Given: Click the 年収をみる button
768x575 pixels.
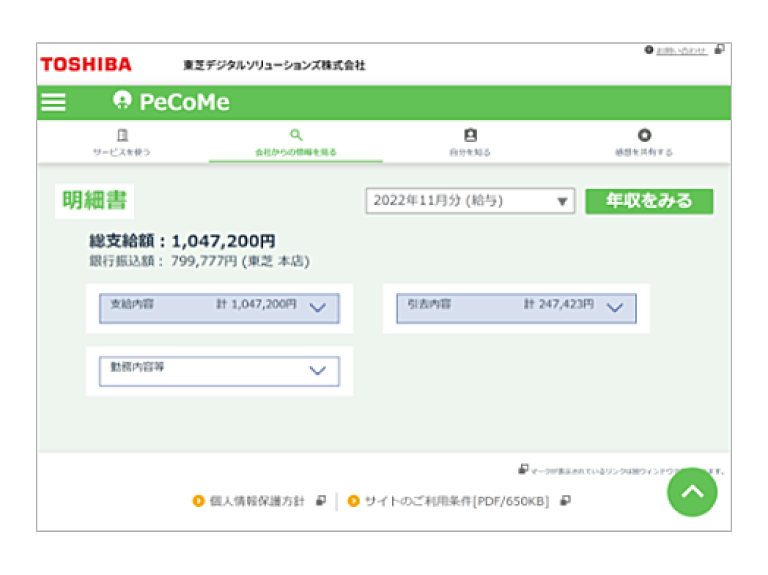Looking at the screenshot, I should (x=649, y=201).
